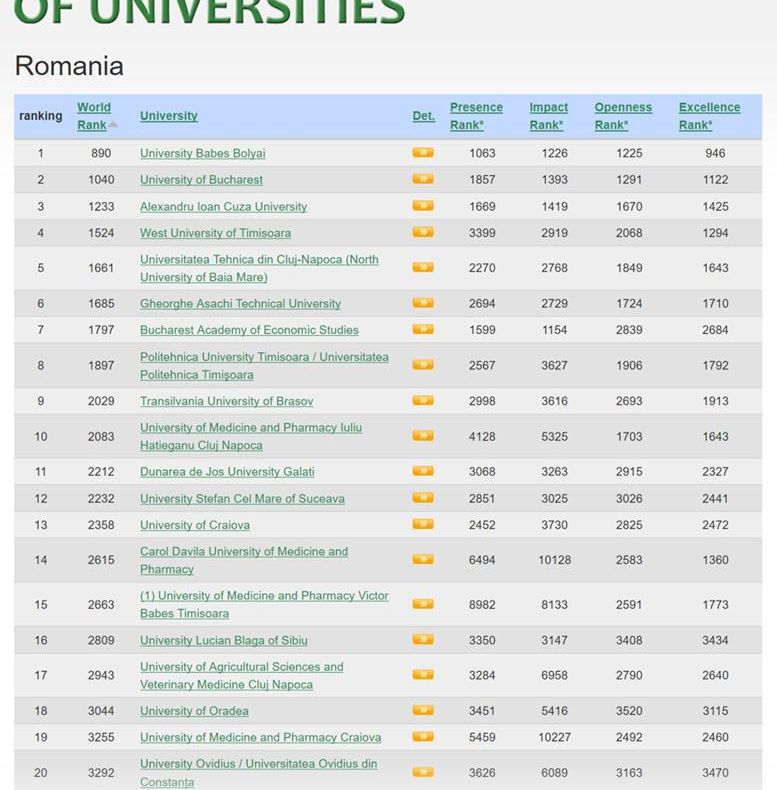This screenshot has height=790, width=777.
Task: Open details icon for Victor Babes Timisoara
Action: [x=423, y=604]
